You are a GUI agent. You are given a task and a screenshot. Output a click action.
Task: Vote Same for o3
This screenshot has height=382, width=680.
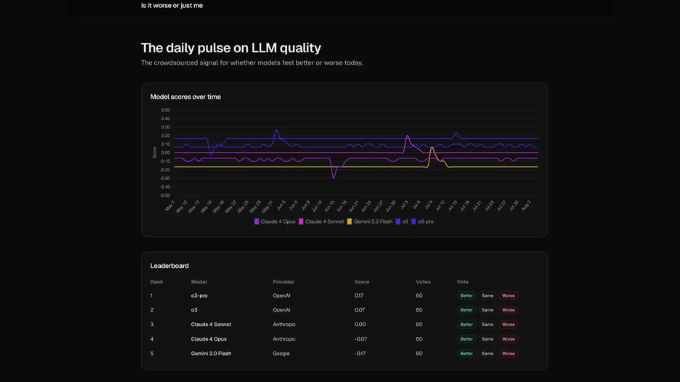tap(487, 310)
